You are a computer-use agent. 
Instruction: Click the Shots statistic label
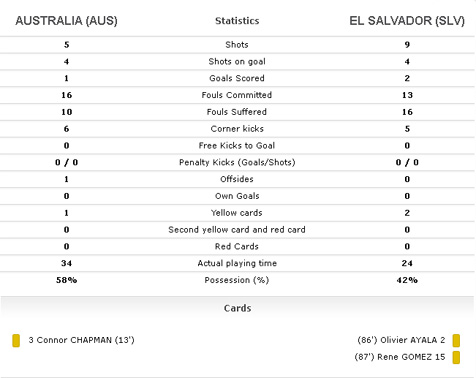237,45
